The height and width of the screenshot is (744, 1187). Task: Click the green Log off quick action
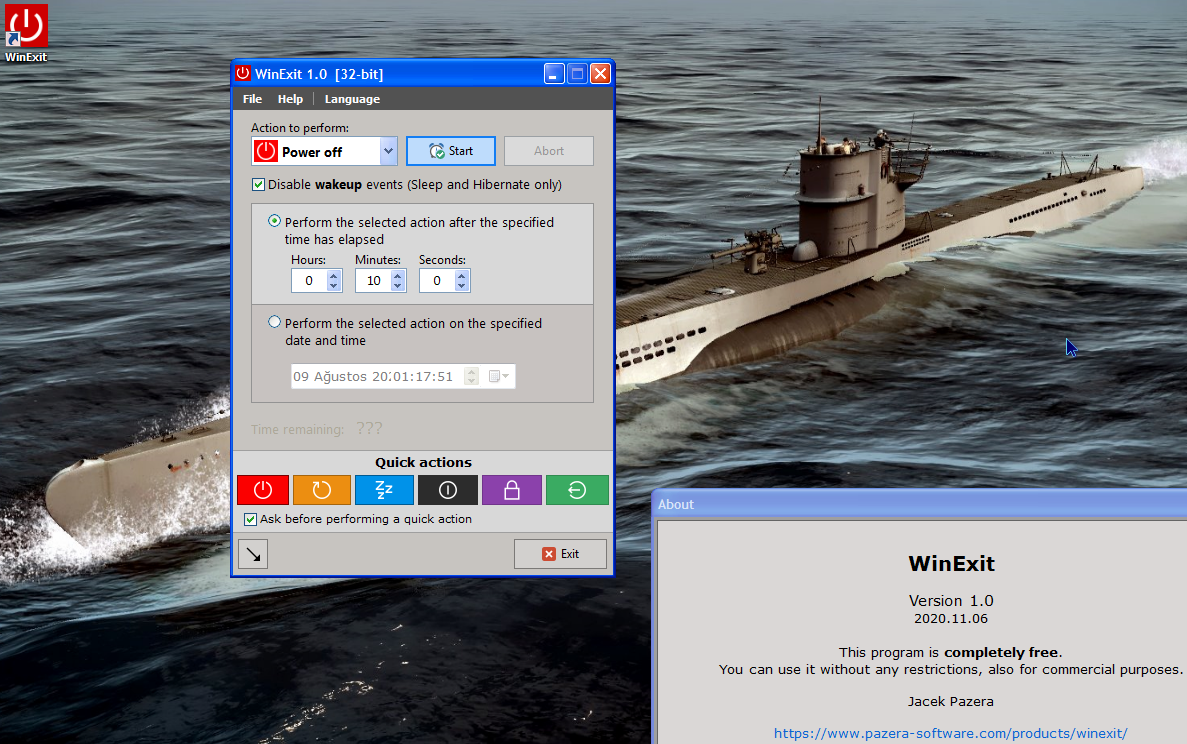coord(577,490)
